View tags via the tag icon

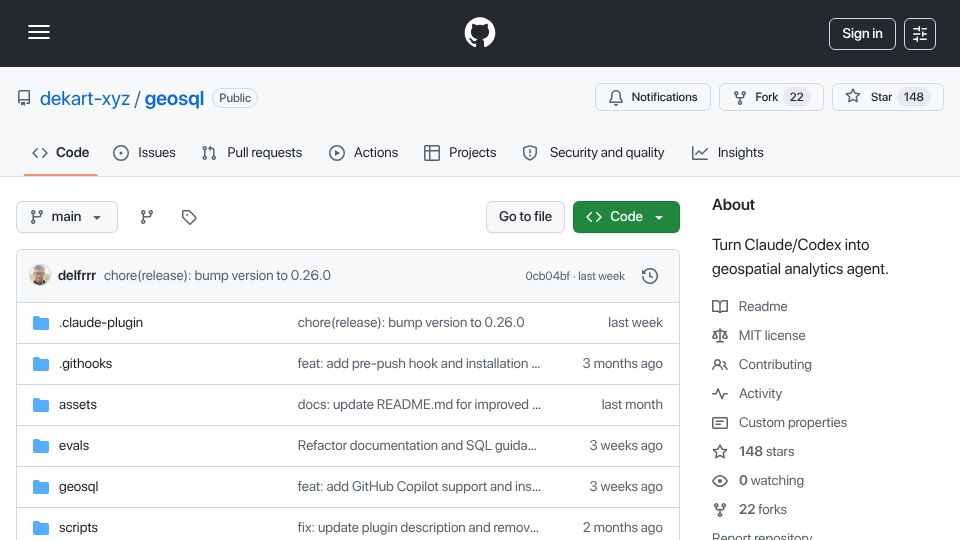189,217
